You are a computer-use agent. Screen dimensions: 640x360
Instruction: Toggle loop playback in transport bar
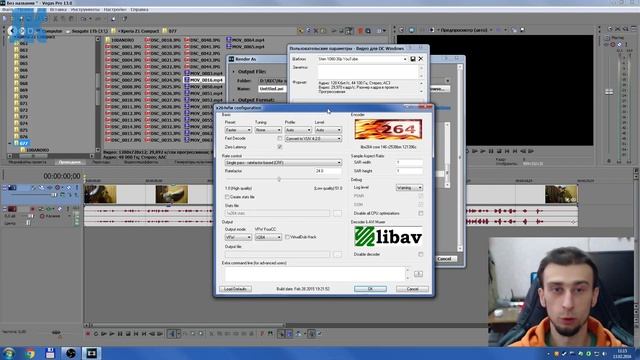pyautogui.click(x=96, y=333)
